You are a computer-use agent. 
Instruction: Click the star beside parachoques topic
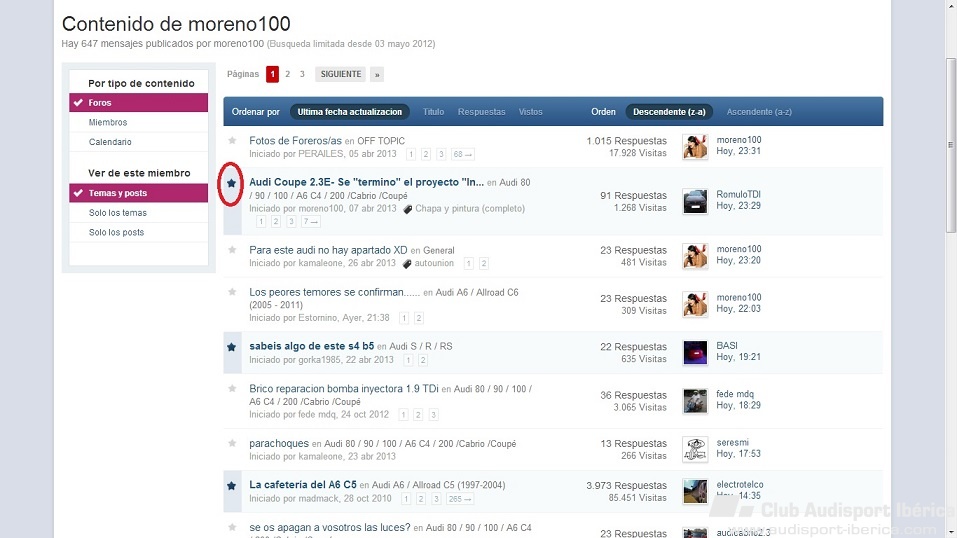232,443
